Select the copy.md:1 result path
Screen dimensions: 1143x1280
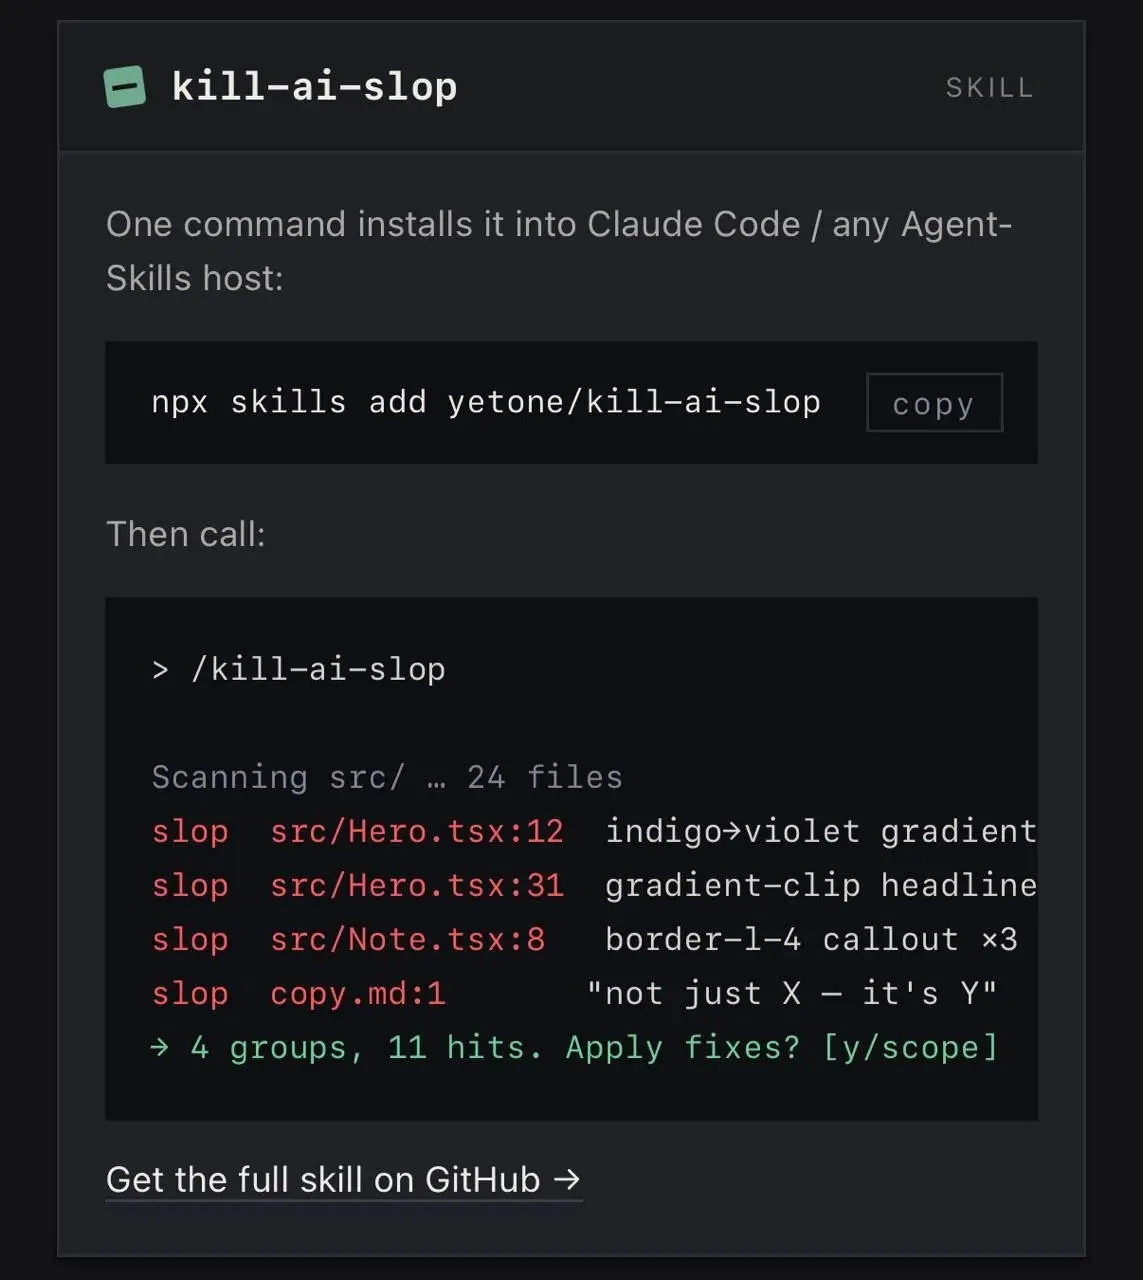tap(358, 993)
